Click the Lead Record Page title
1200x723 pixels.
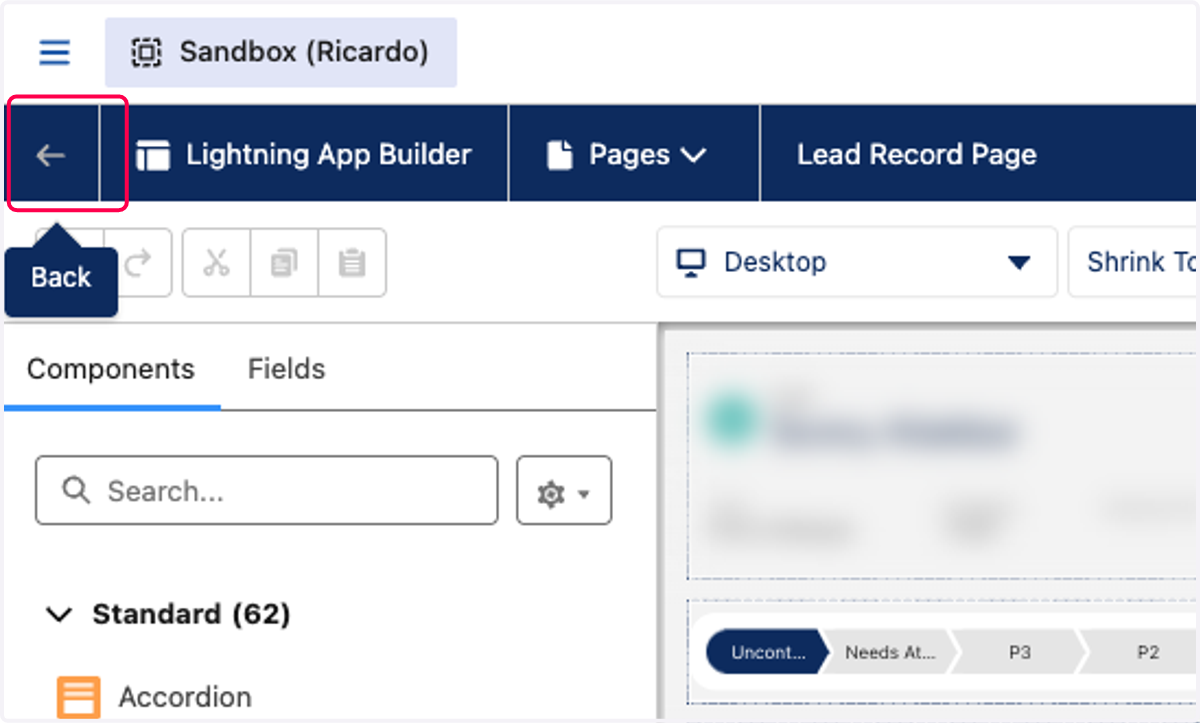point(916,155)
